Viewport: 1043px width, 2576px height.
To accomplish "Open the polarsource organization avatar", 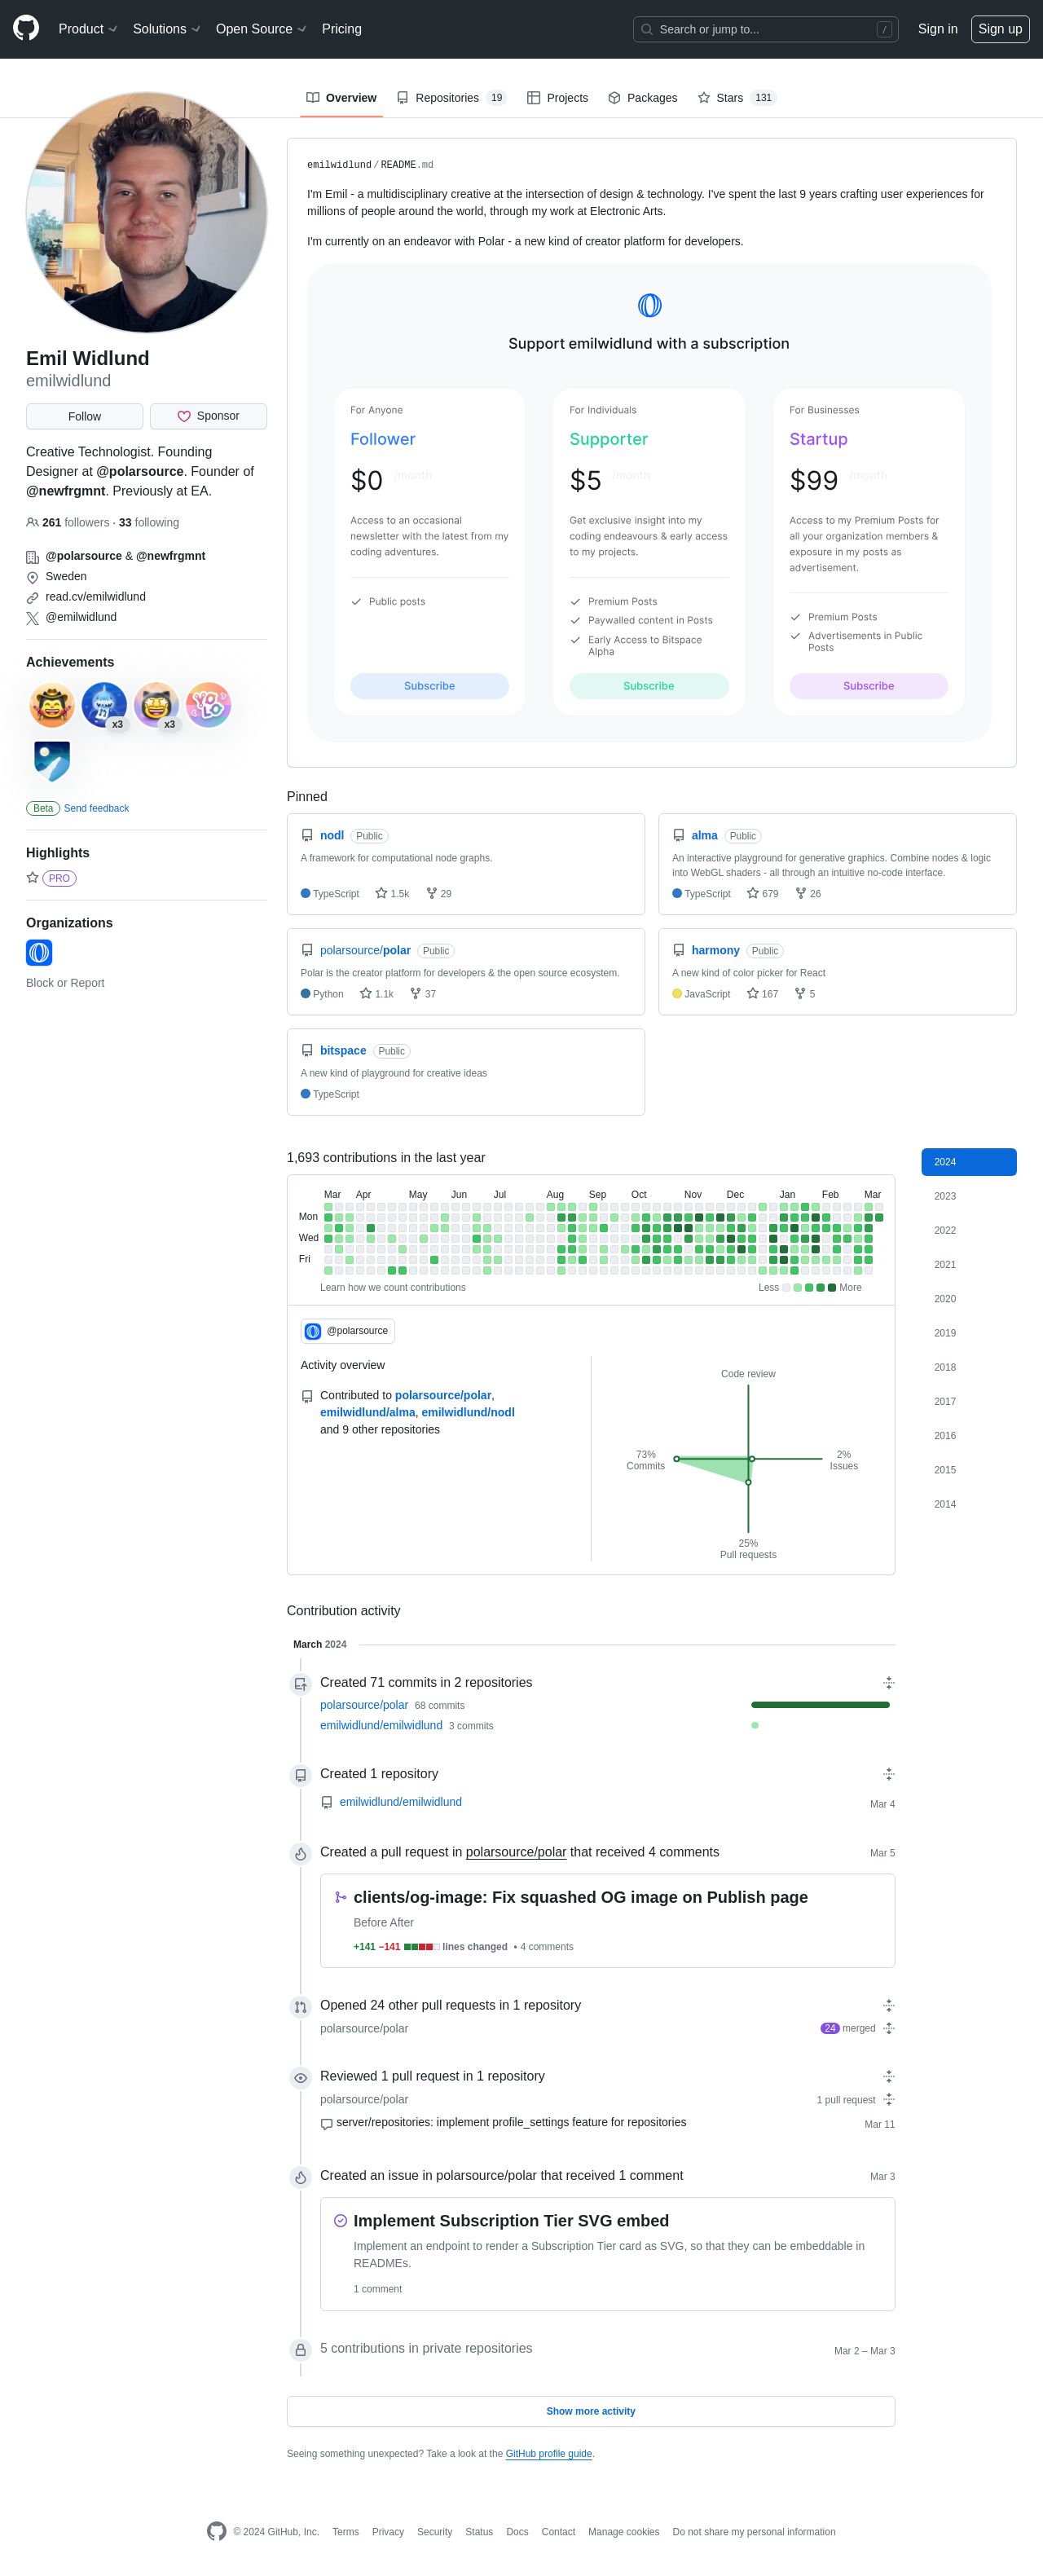I will (39, 952).
